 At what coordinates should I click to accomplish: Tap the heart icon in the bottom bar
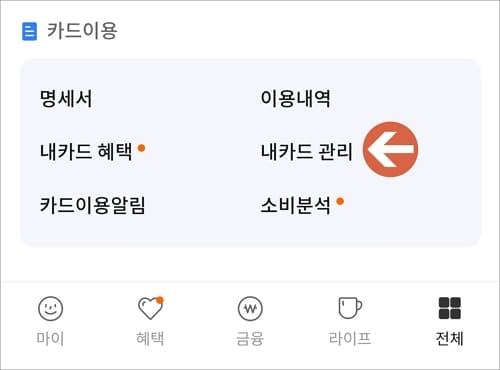151,308
